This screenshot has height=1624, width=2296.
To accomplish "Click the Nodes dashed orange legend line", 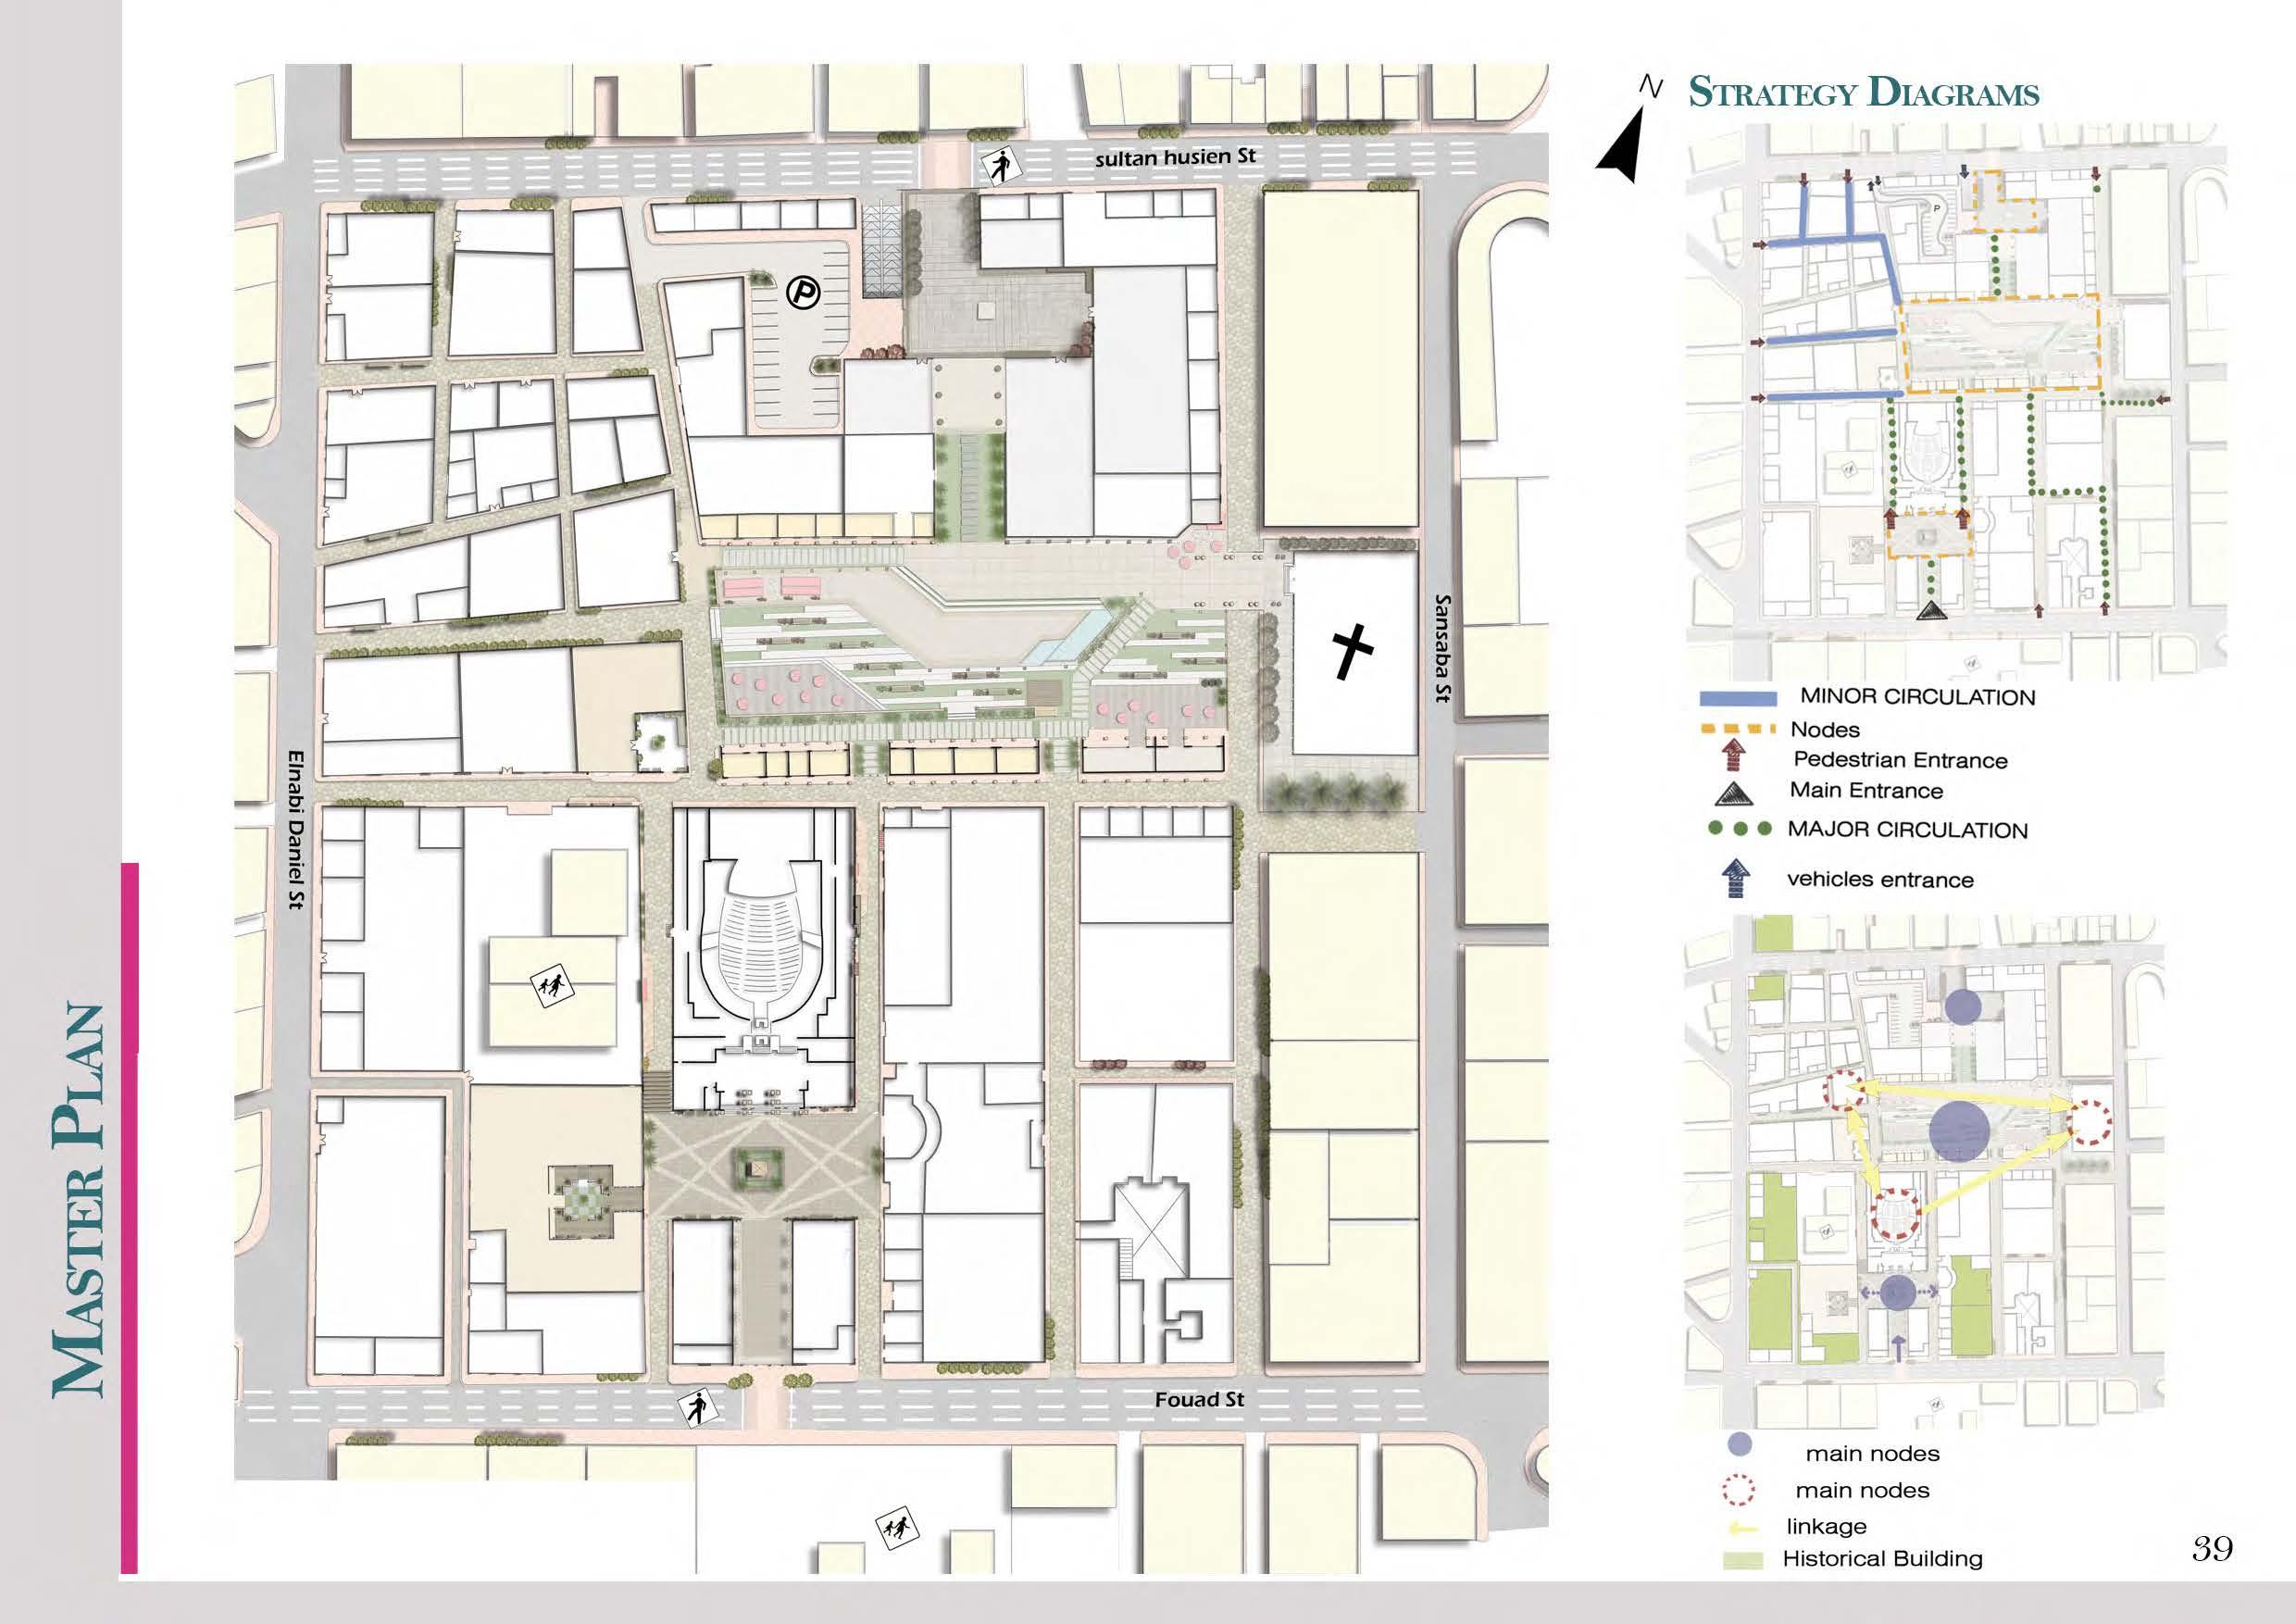I will pyautogui.click(x=1739, y=727).
